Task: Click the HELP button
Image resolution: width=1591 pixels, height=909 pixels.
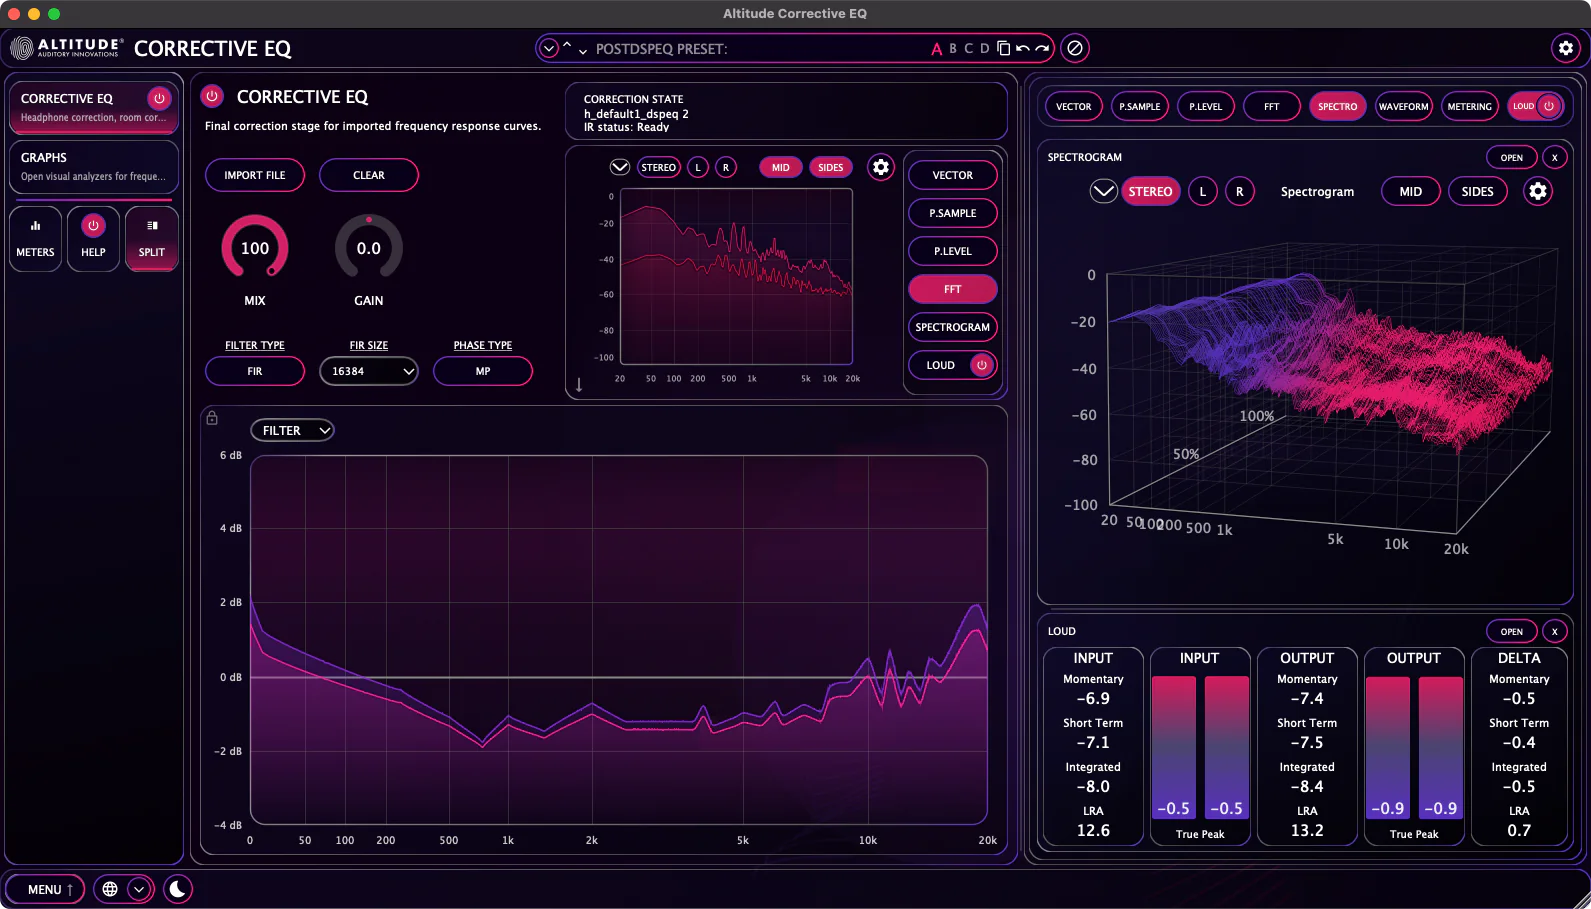Action: pos(93,238)
